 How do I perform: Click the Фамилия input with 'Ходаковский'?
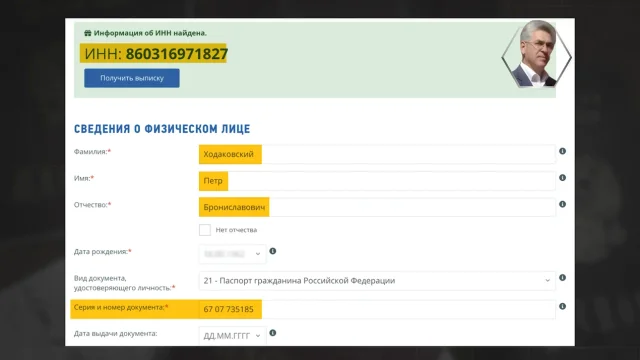pyautogui.click(x=377, y=154)
